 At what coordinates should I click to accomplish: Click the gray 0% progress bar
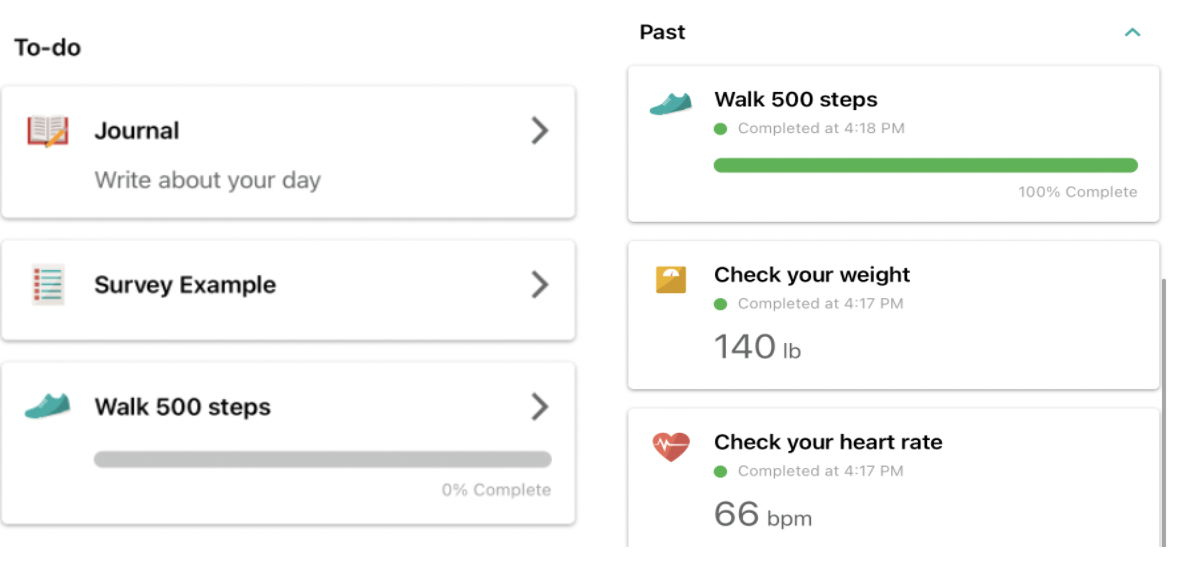322,459
